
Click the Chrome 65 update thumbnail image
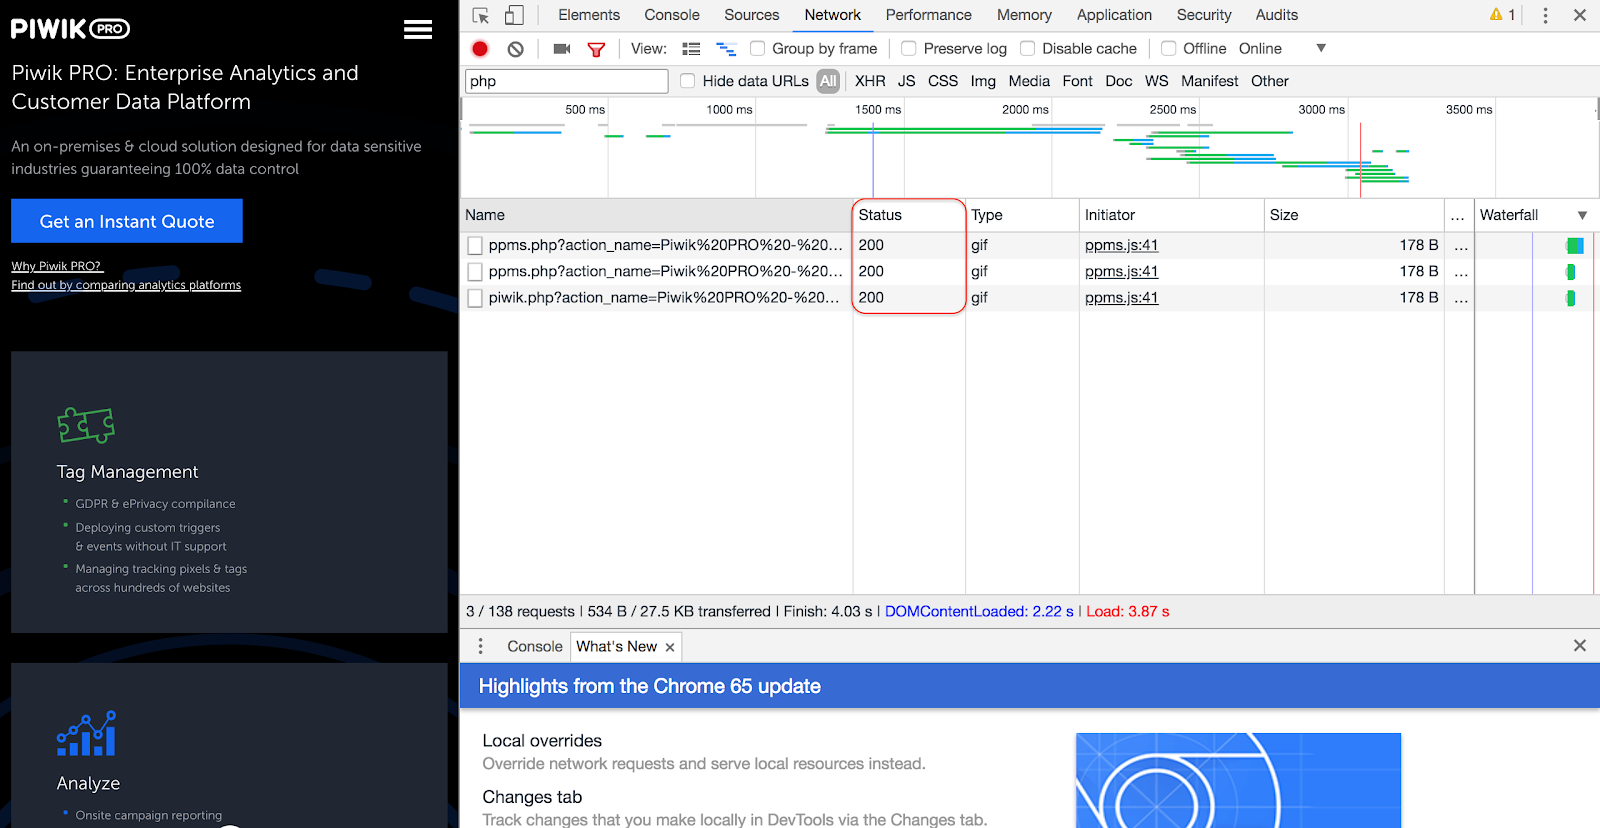[1238, 780]
